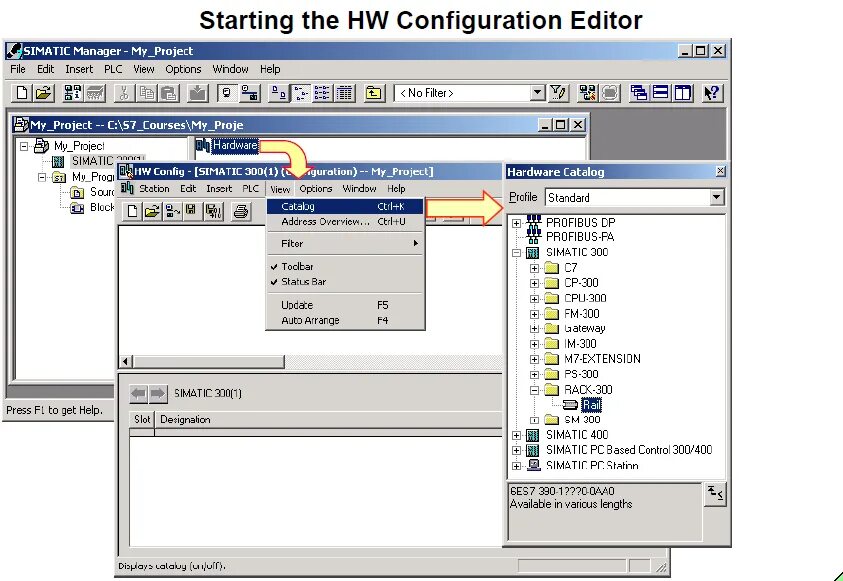Click Designation column header
Viewport: 843px width, 581px height.
pyautogui.click(x=328, y=420)
